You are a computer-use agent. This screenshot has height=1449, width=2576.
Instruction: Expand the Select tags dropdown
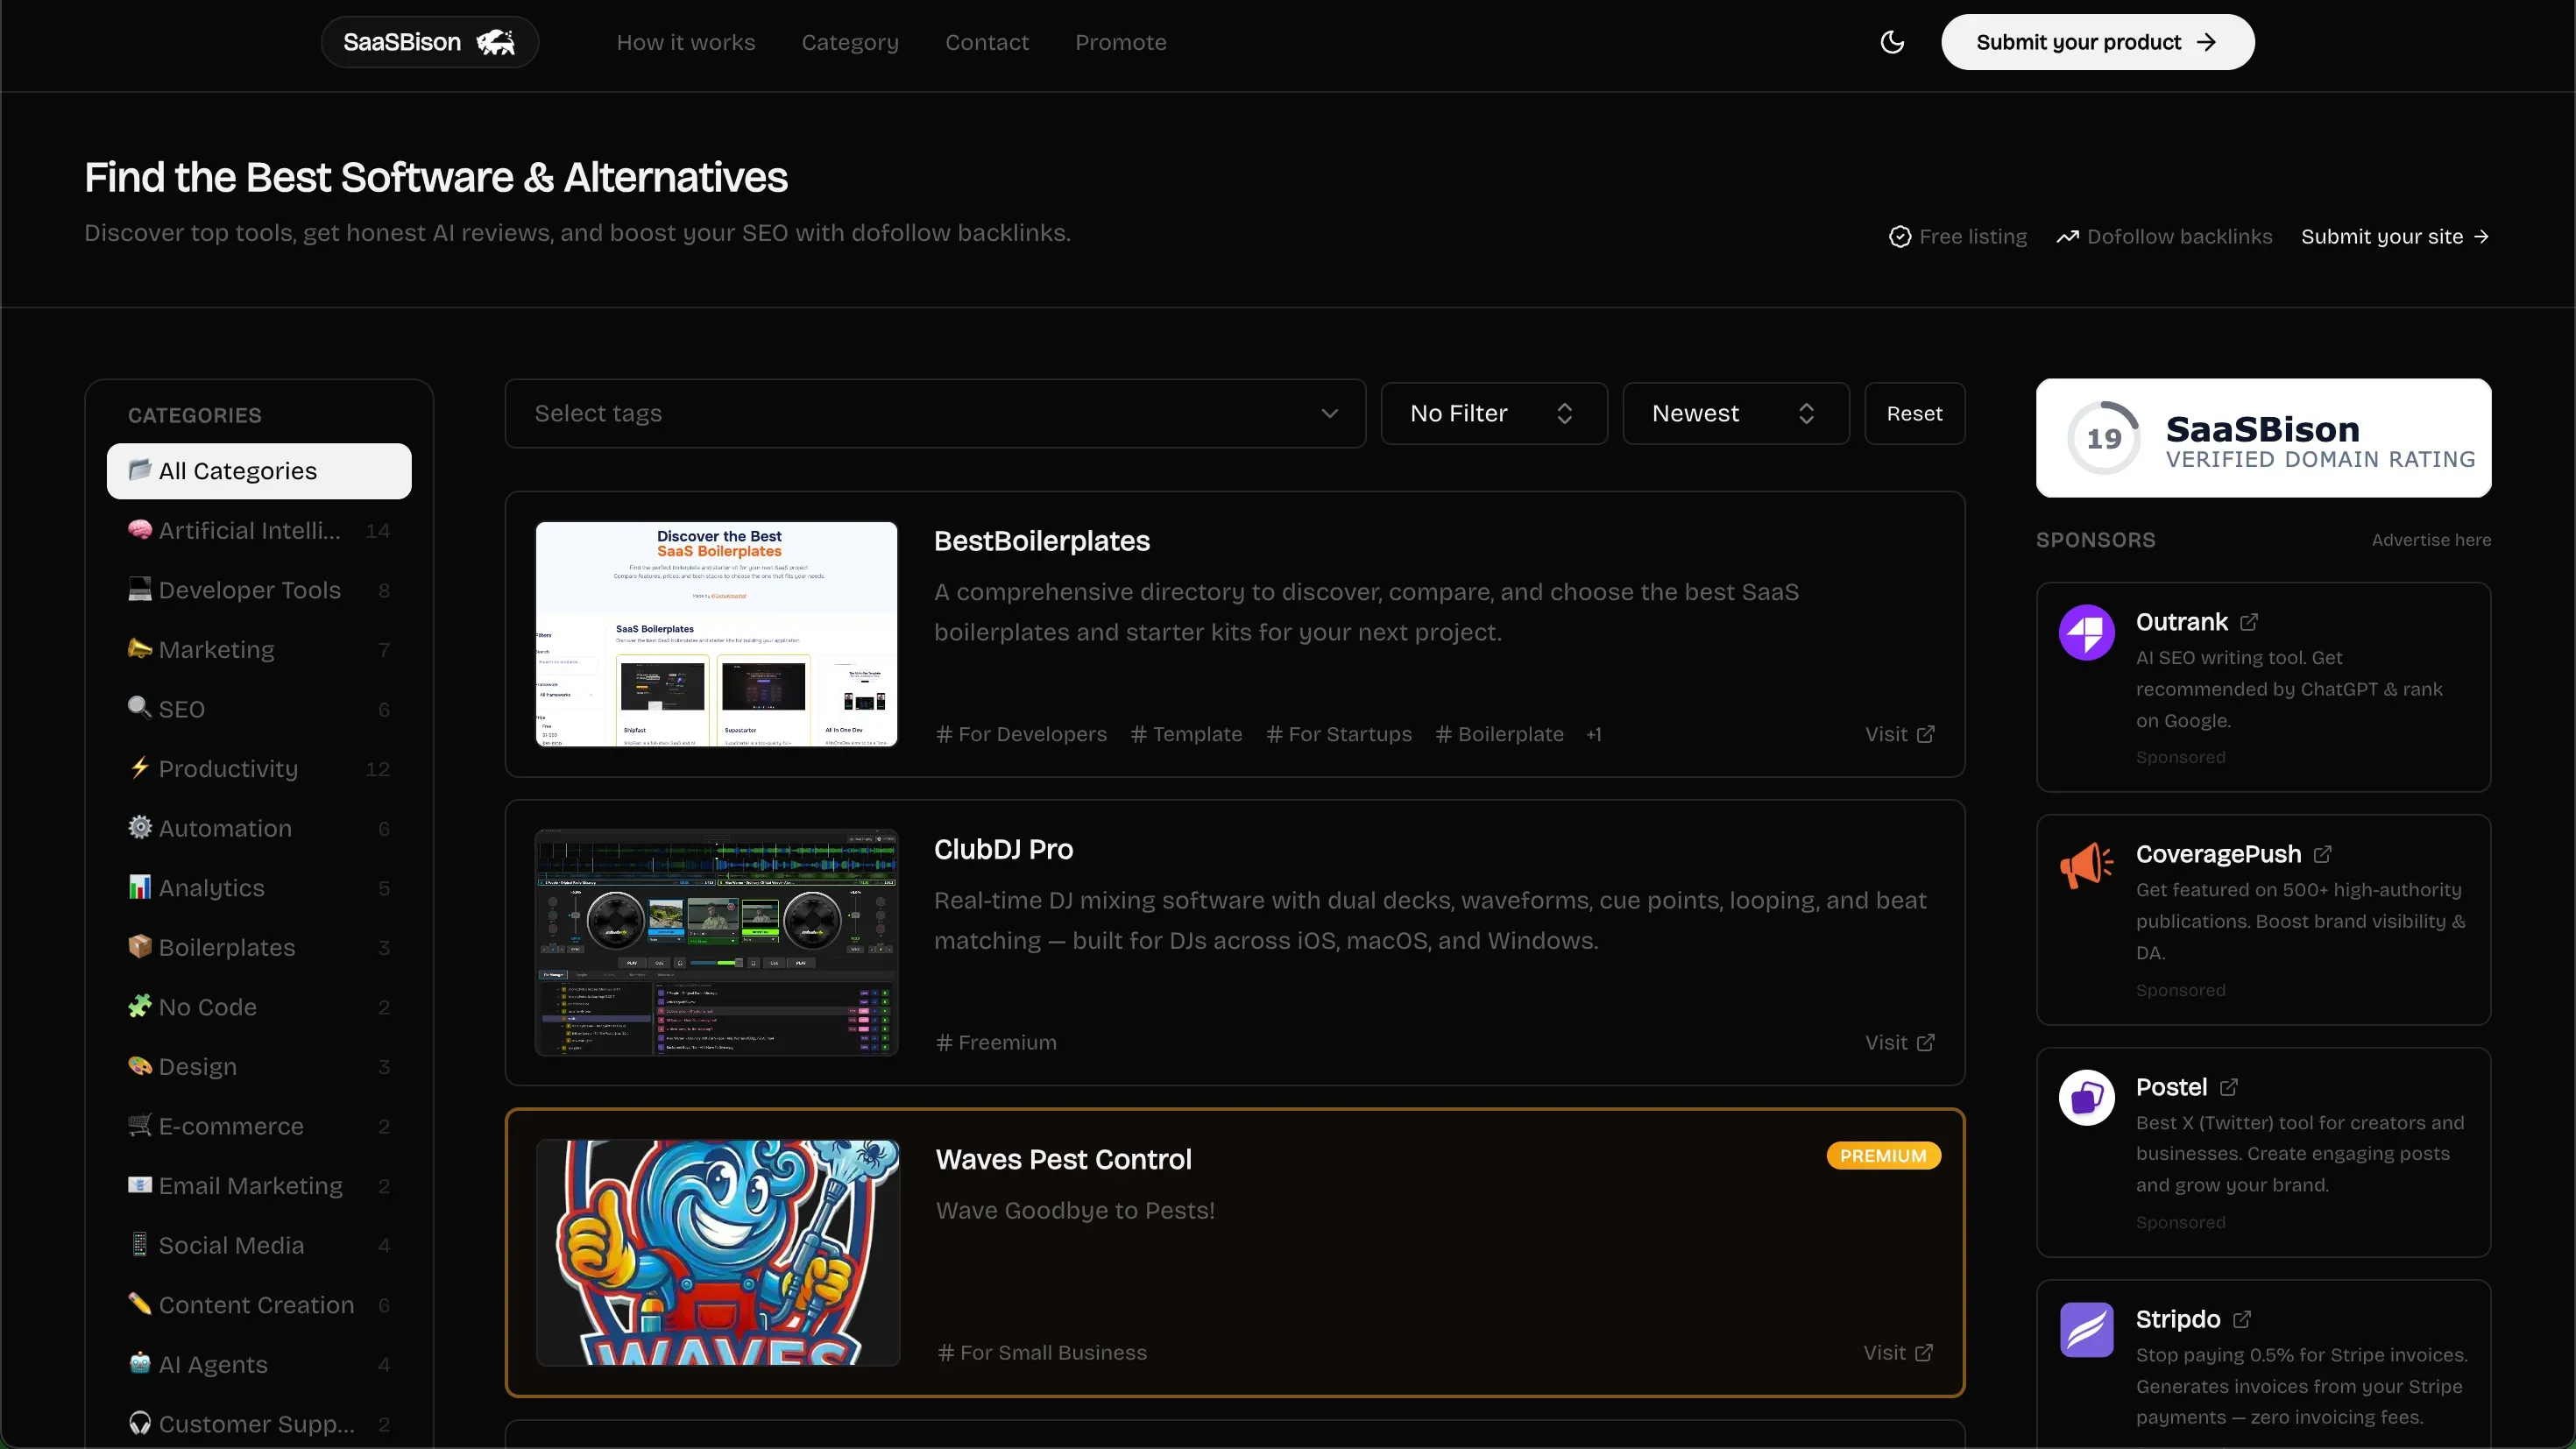tap(935, 413)
